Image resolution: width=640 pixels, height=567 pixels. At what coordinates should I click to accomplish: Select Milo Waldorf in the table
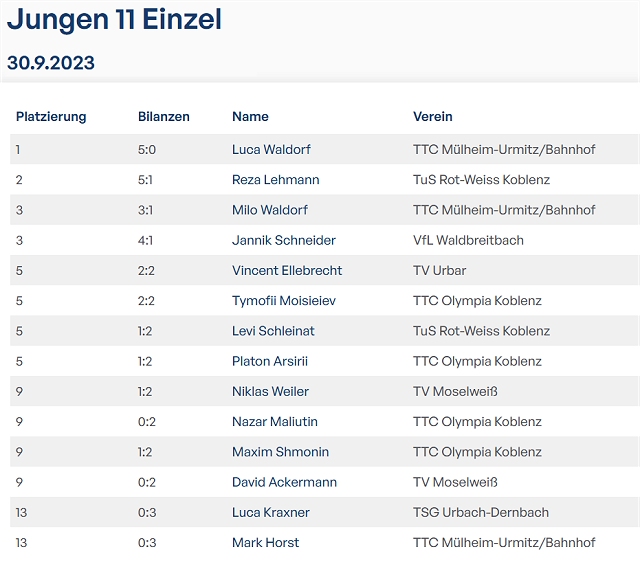click(x=269, y=210)
